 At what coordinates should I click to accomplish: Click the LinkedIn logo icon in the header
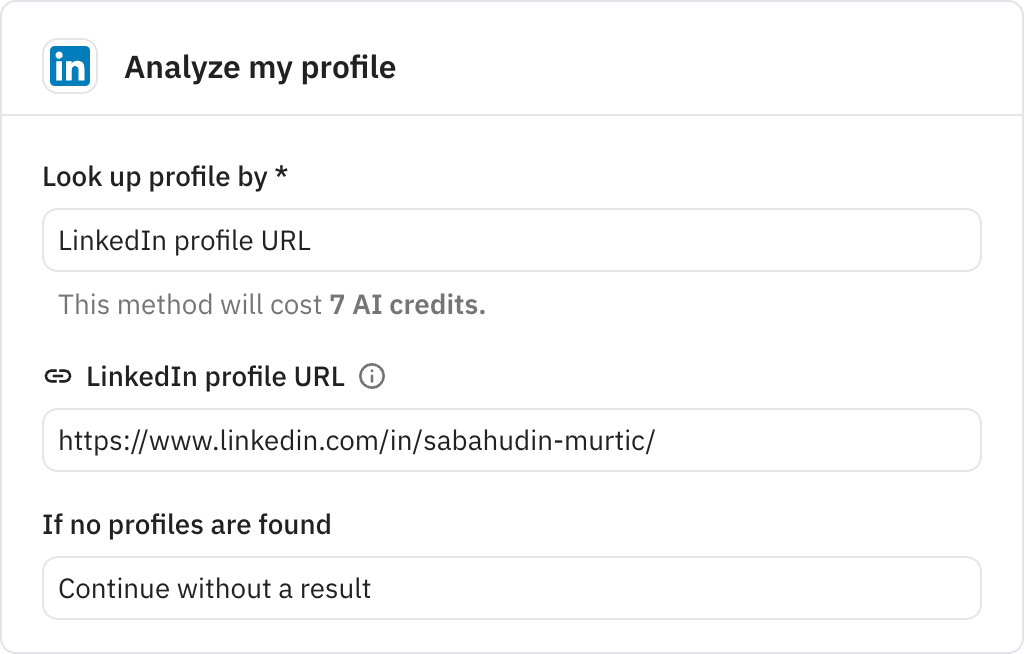click(x=68, y=67)
